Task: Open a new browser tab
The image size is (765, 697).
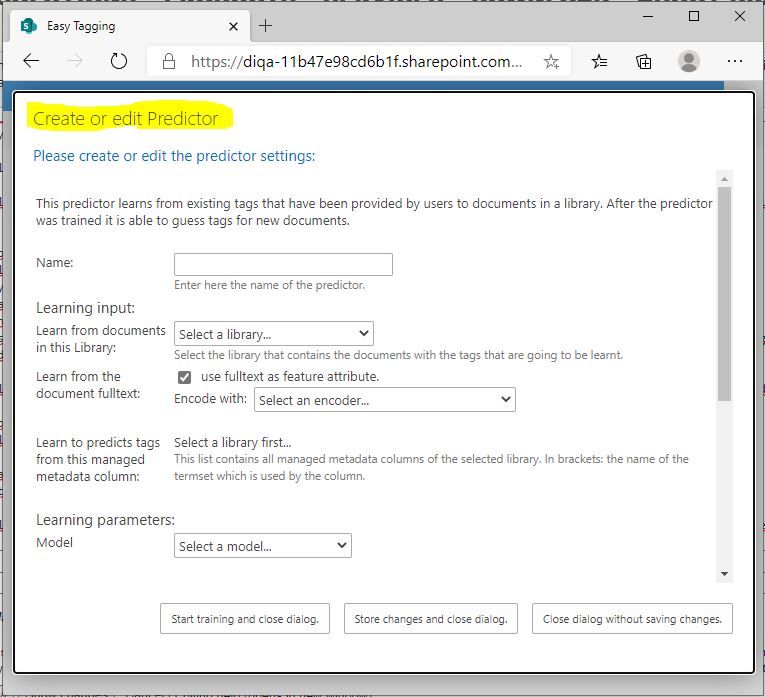Action: point(266,25)
